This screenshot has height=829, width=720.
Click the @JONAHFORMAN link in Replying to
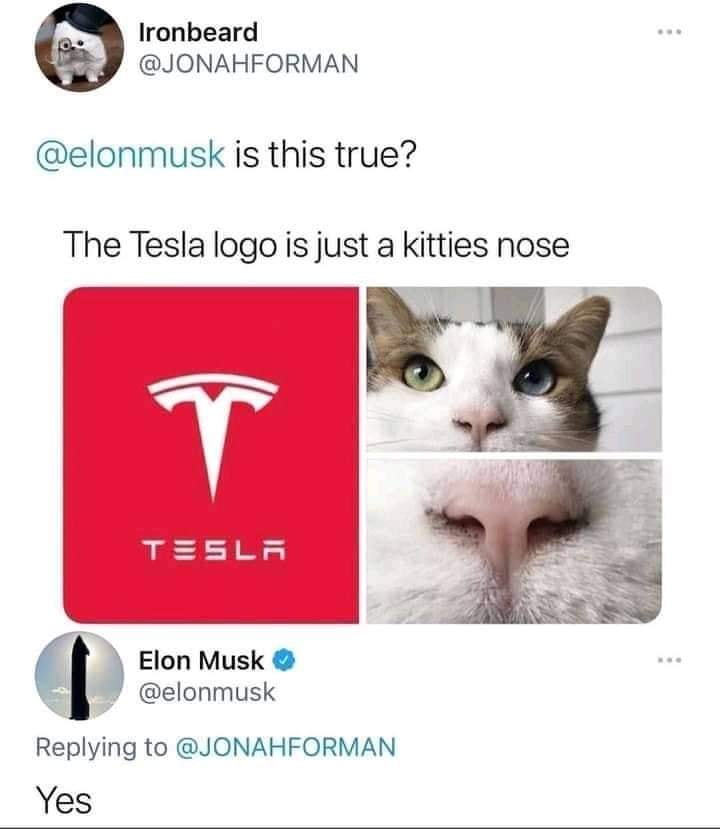pyautogui.click(x=285, y=747)
